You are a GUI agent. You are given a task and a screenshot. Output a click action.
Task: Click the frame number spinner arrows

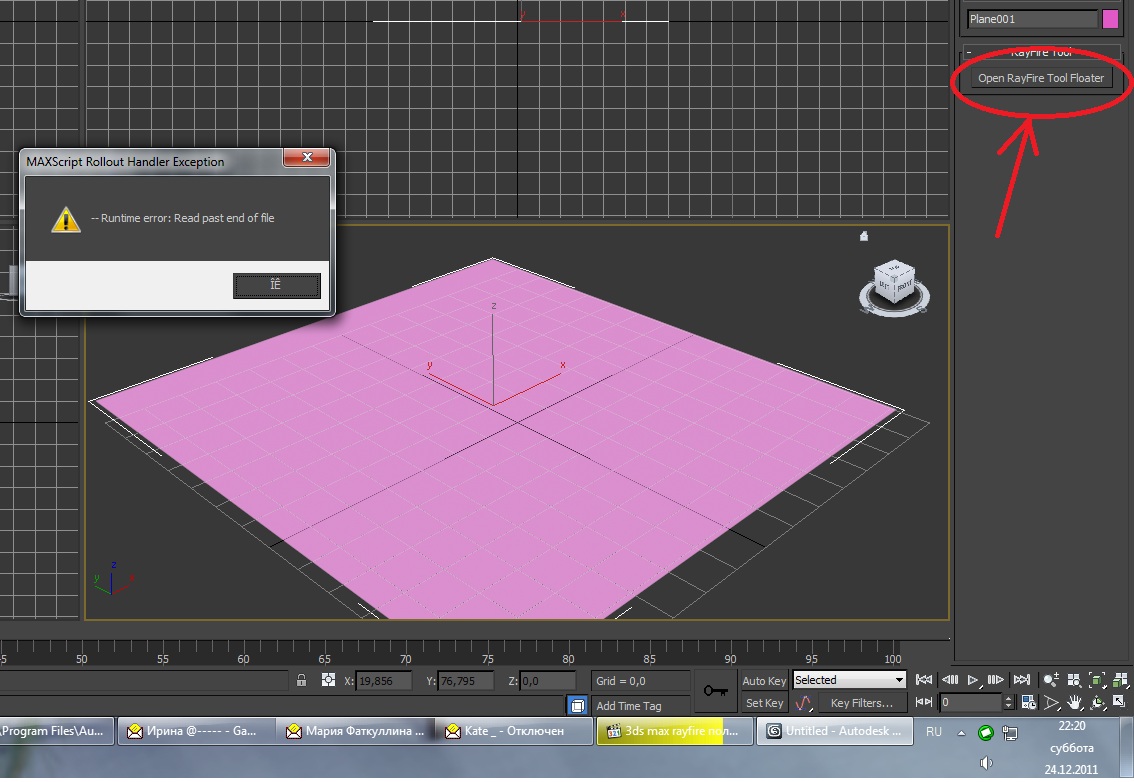pos(1008,702)
